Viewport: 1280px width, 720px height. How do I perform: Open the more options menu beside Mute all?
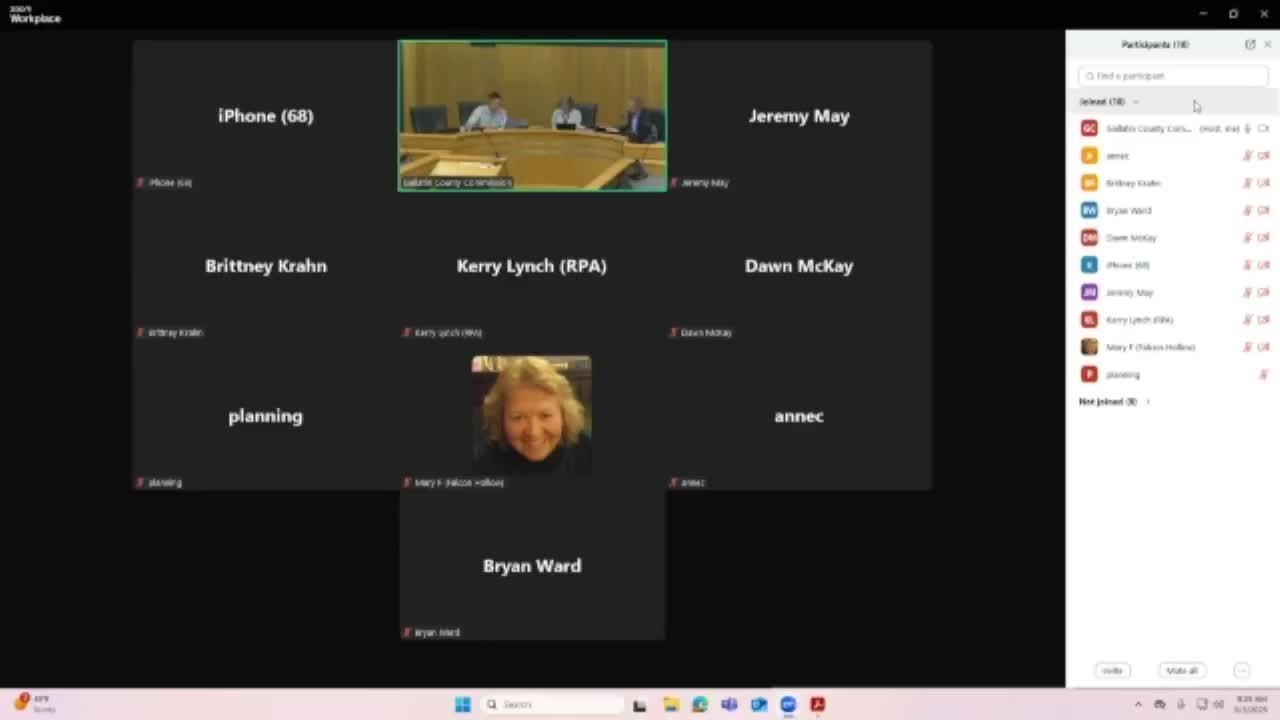point(1242,671)
